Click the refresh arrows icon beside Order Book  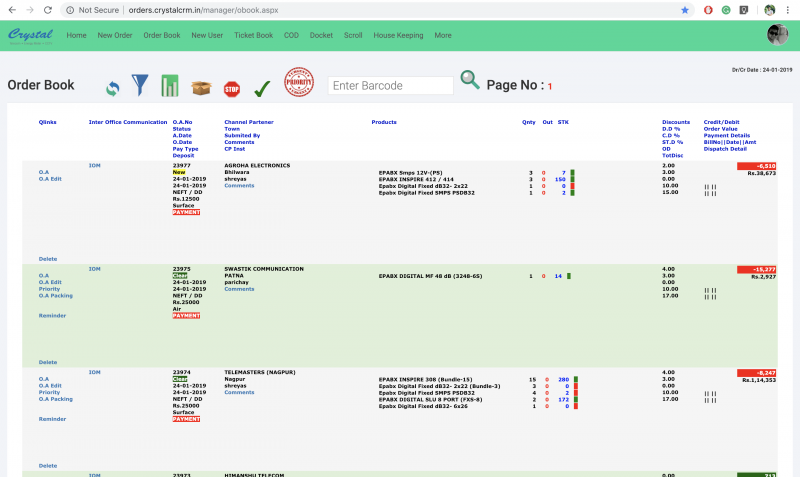113,89
